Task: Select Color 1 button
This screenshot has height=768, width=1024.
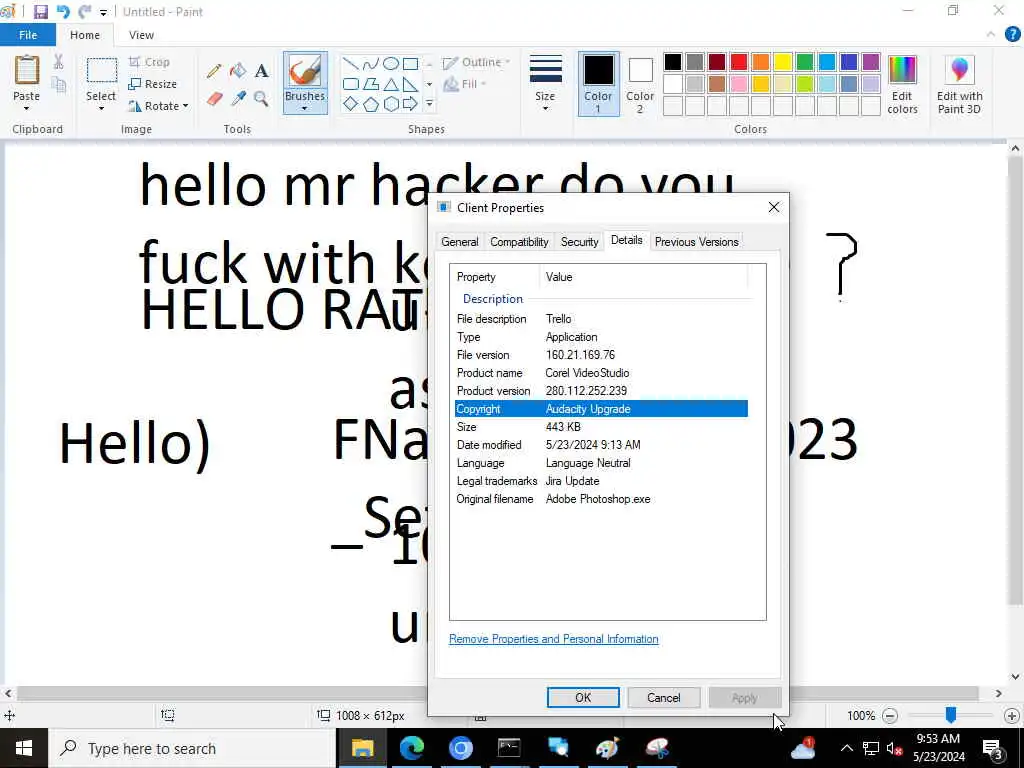Action: tap(598, 84)
